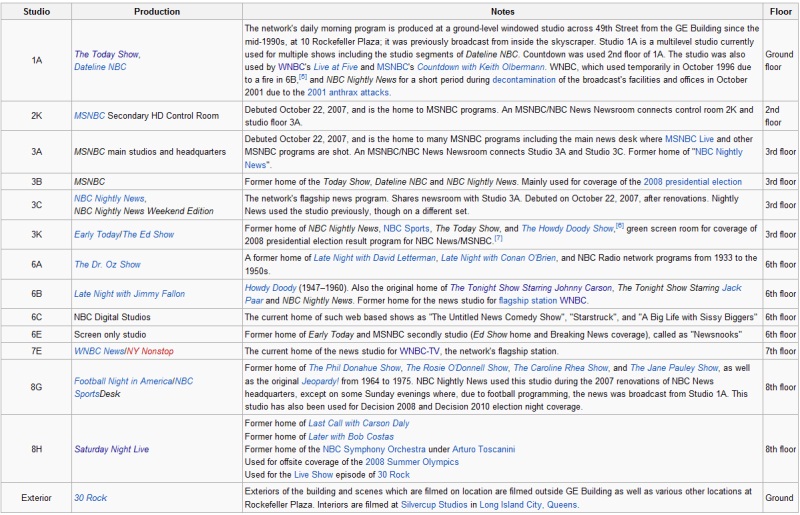Click the Production column header
Image resolution: width=800 pixels, height=515 pixels.
(157, 11)
